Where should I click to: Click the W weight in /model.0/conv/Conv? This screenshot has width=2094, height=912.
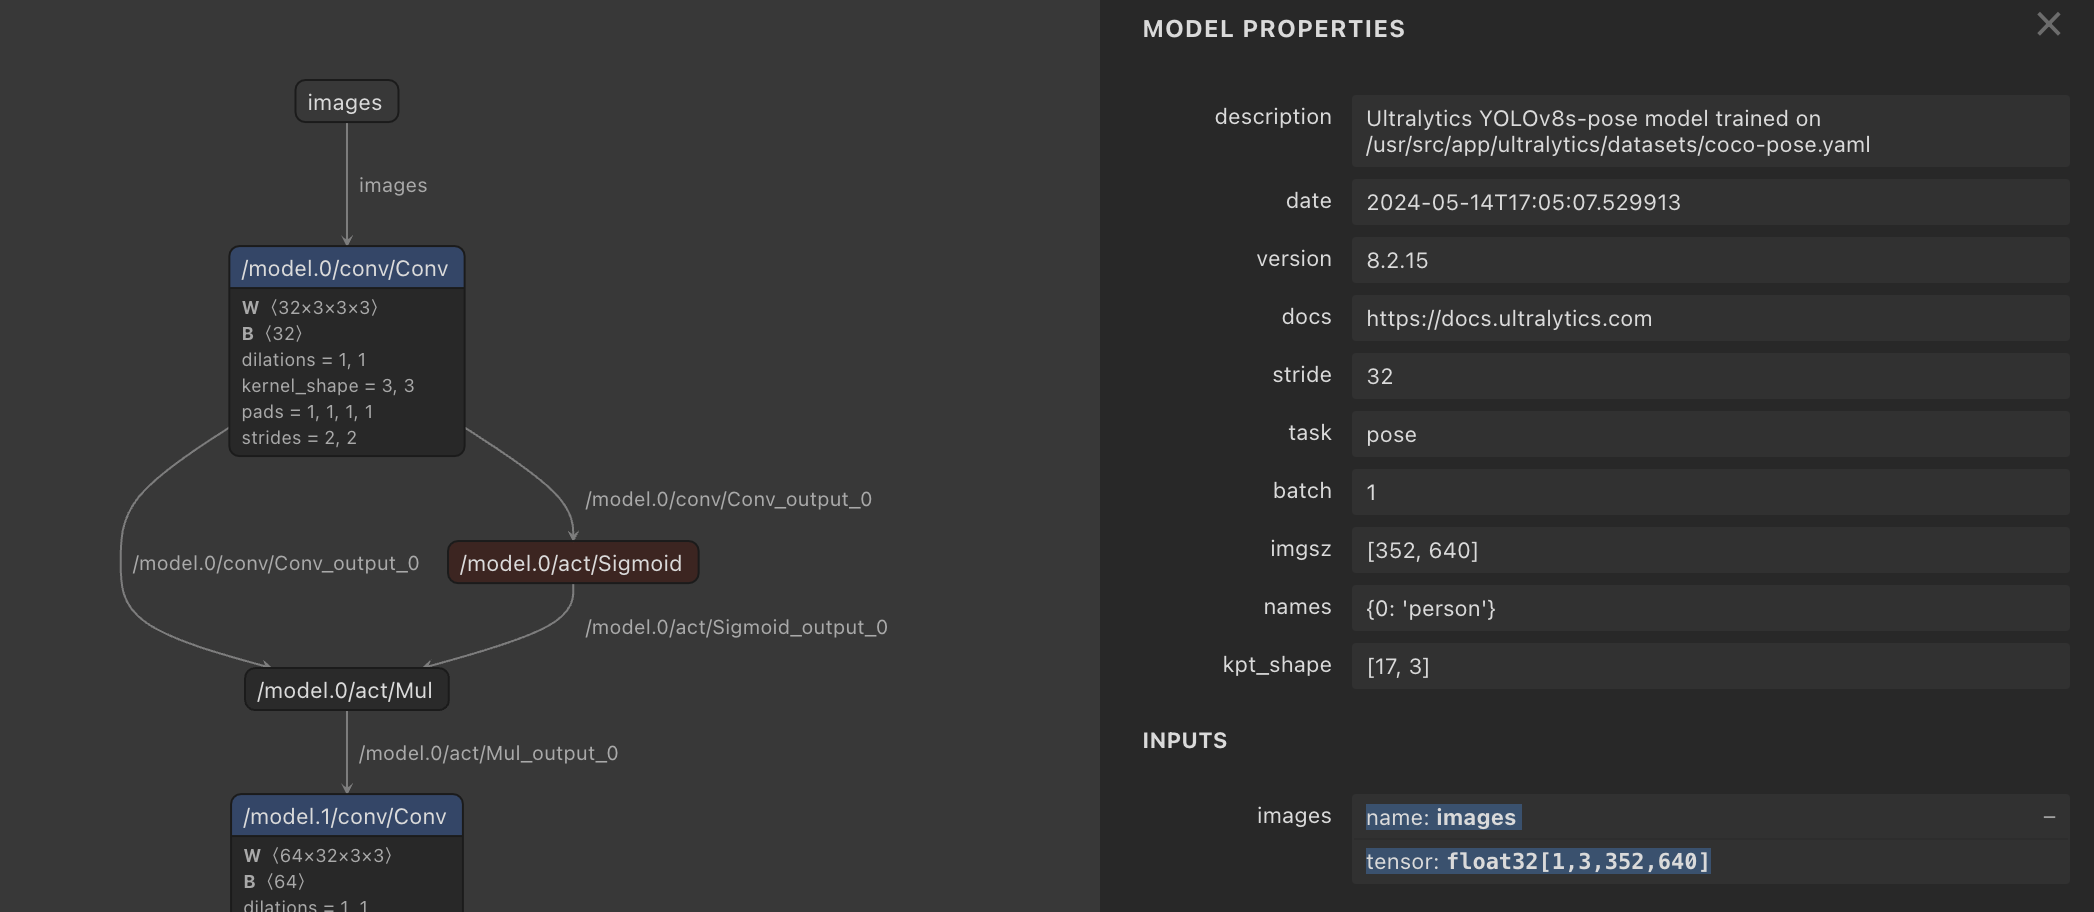coord(310,308)
